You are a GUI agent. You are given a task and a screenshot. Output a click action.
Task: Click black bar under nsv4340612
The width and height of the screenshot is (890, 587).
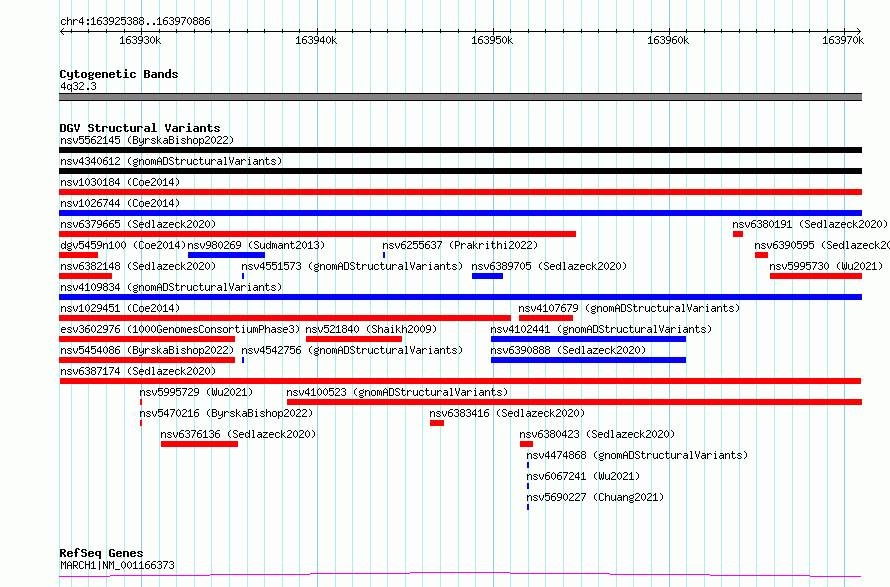(460, 171)
